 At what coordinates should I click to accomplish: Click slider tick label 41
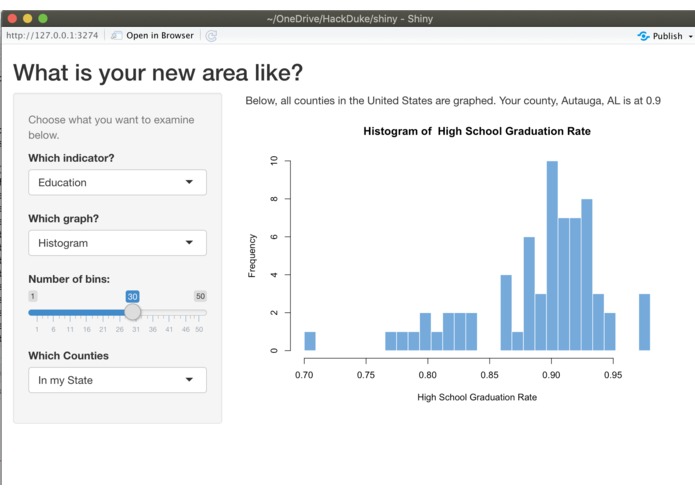(169, 329)
